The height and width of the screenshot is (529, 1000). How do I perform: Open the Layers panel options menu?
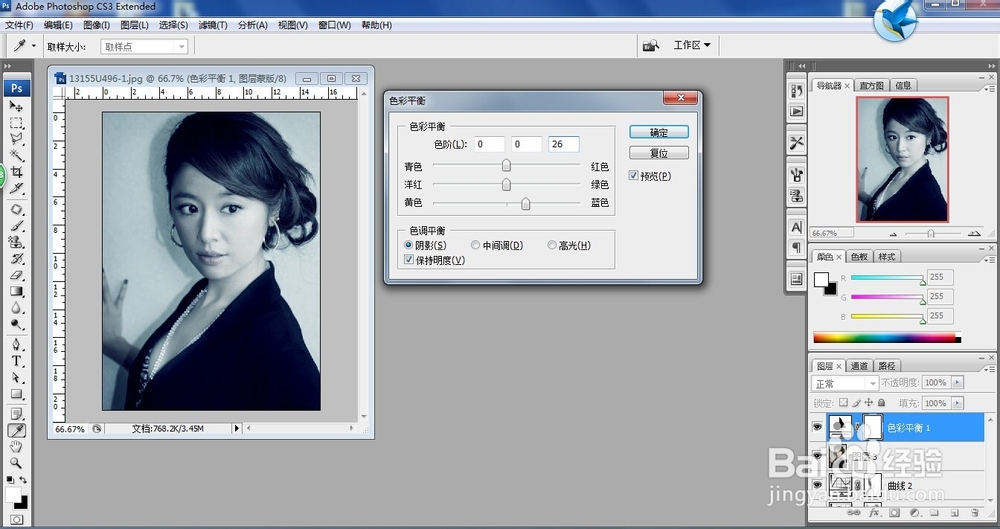tap(989, 368)
